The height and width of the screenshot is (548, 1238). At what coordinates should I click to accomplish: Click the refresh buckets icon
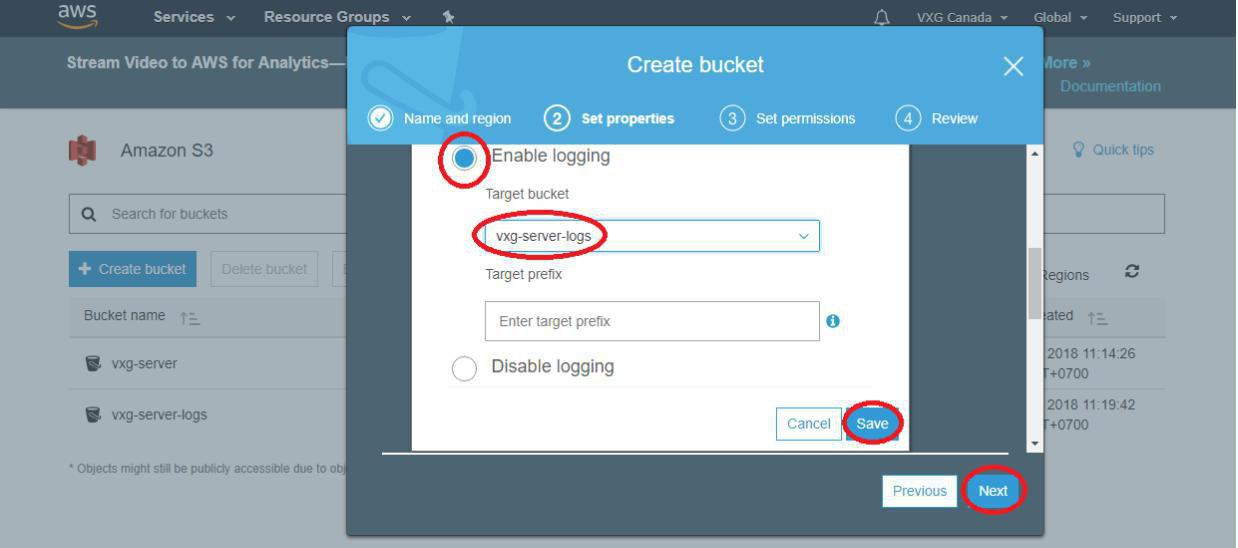click(x=1132, y=272)
